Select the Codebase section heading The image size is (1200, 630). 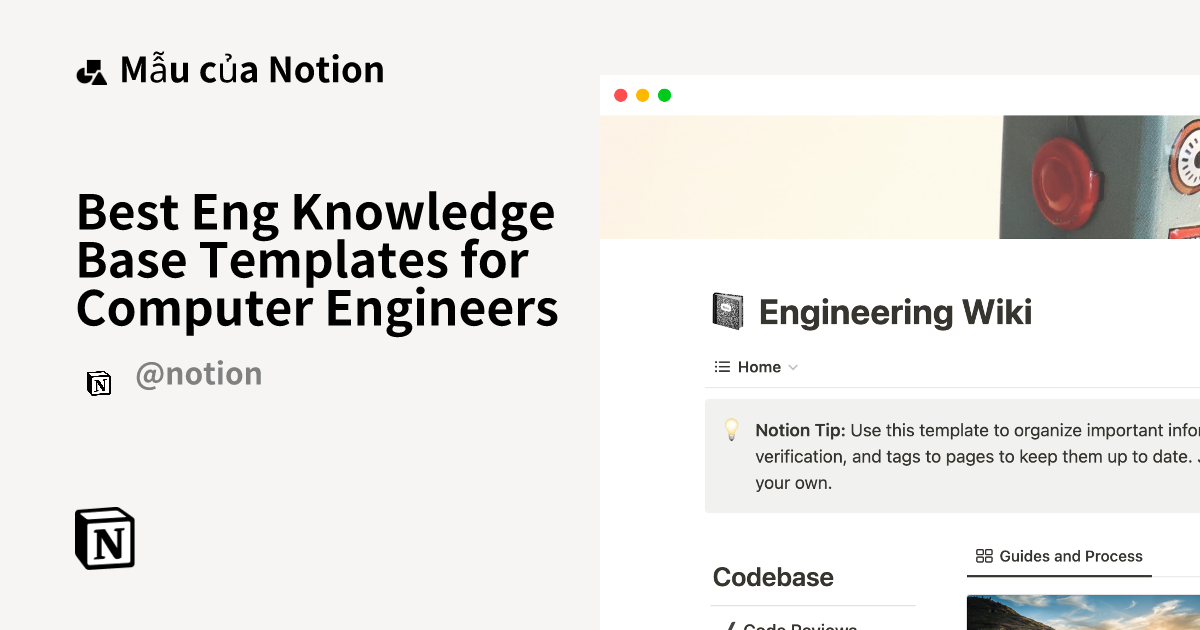773,577
